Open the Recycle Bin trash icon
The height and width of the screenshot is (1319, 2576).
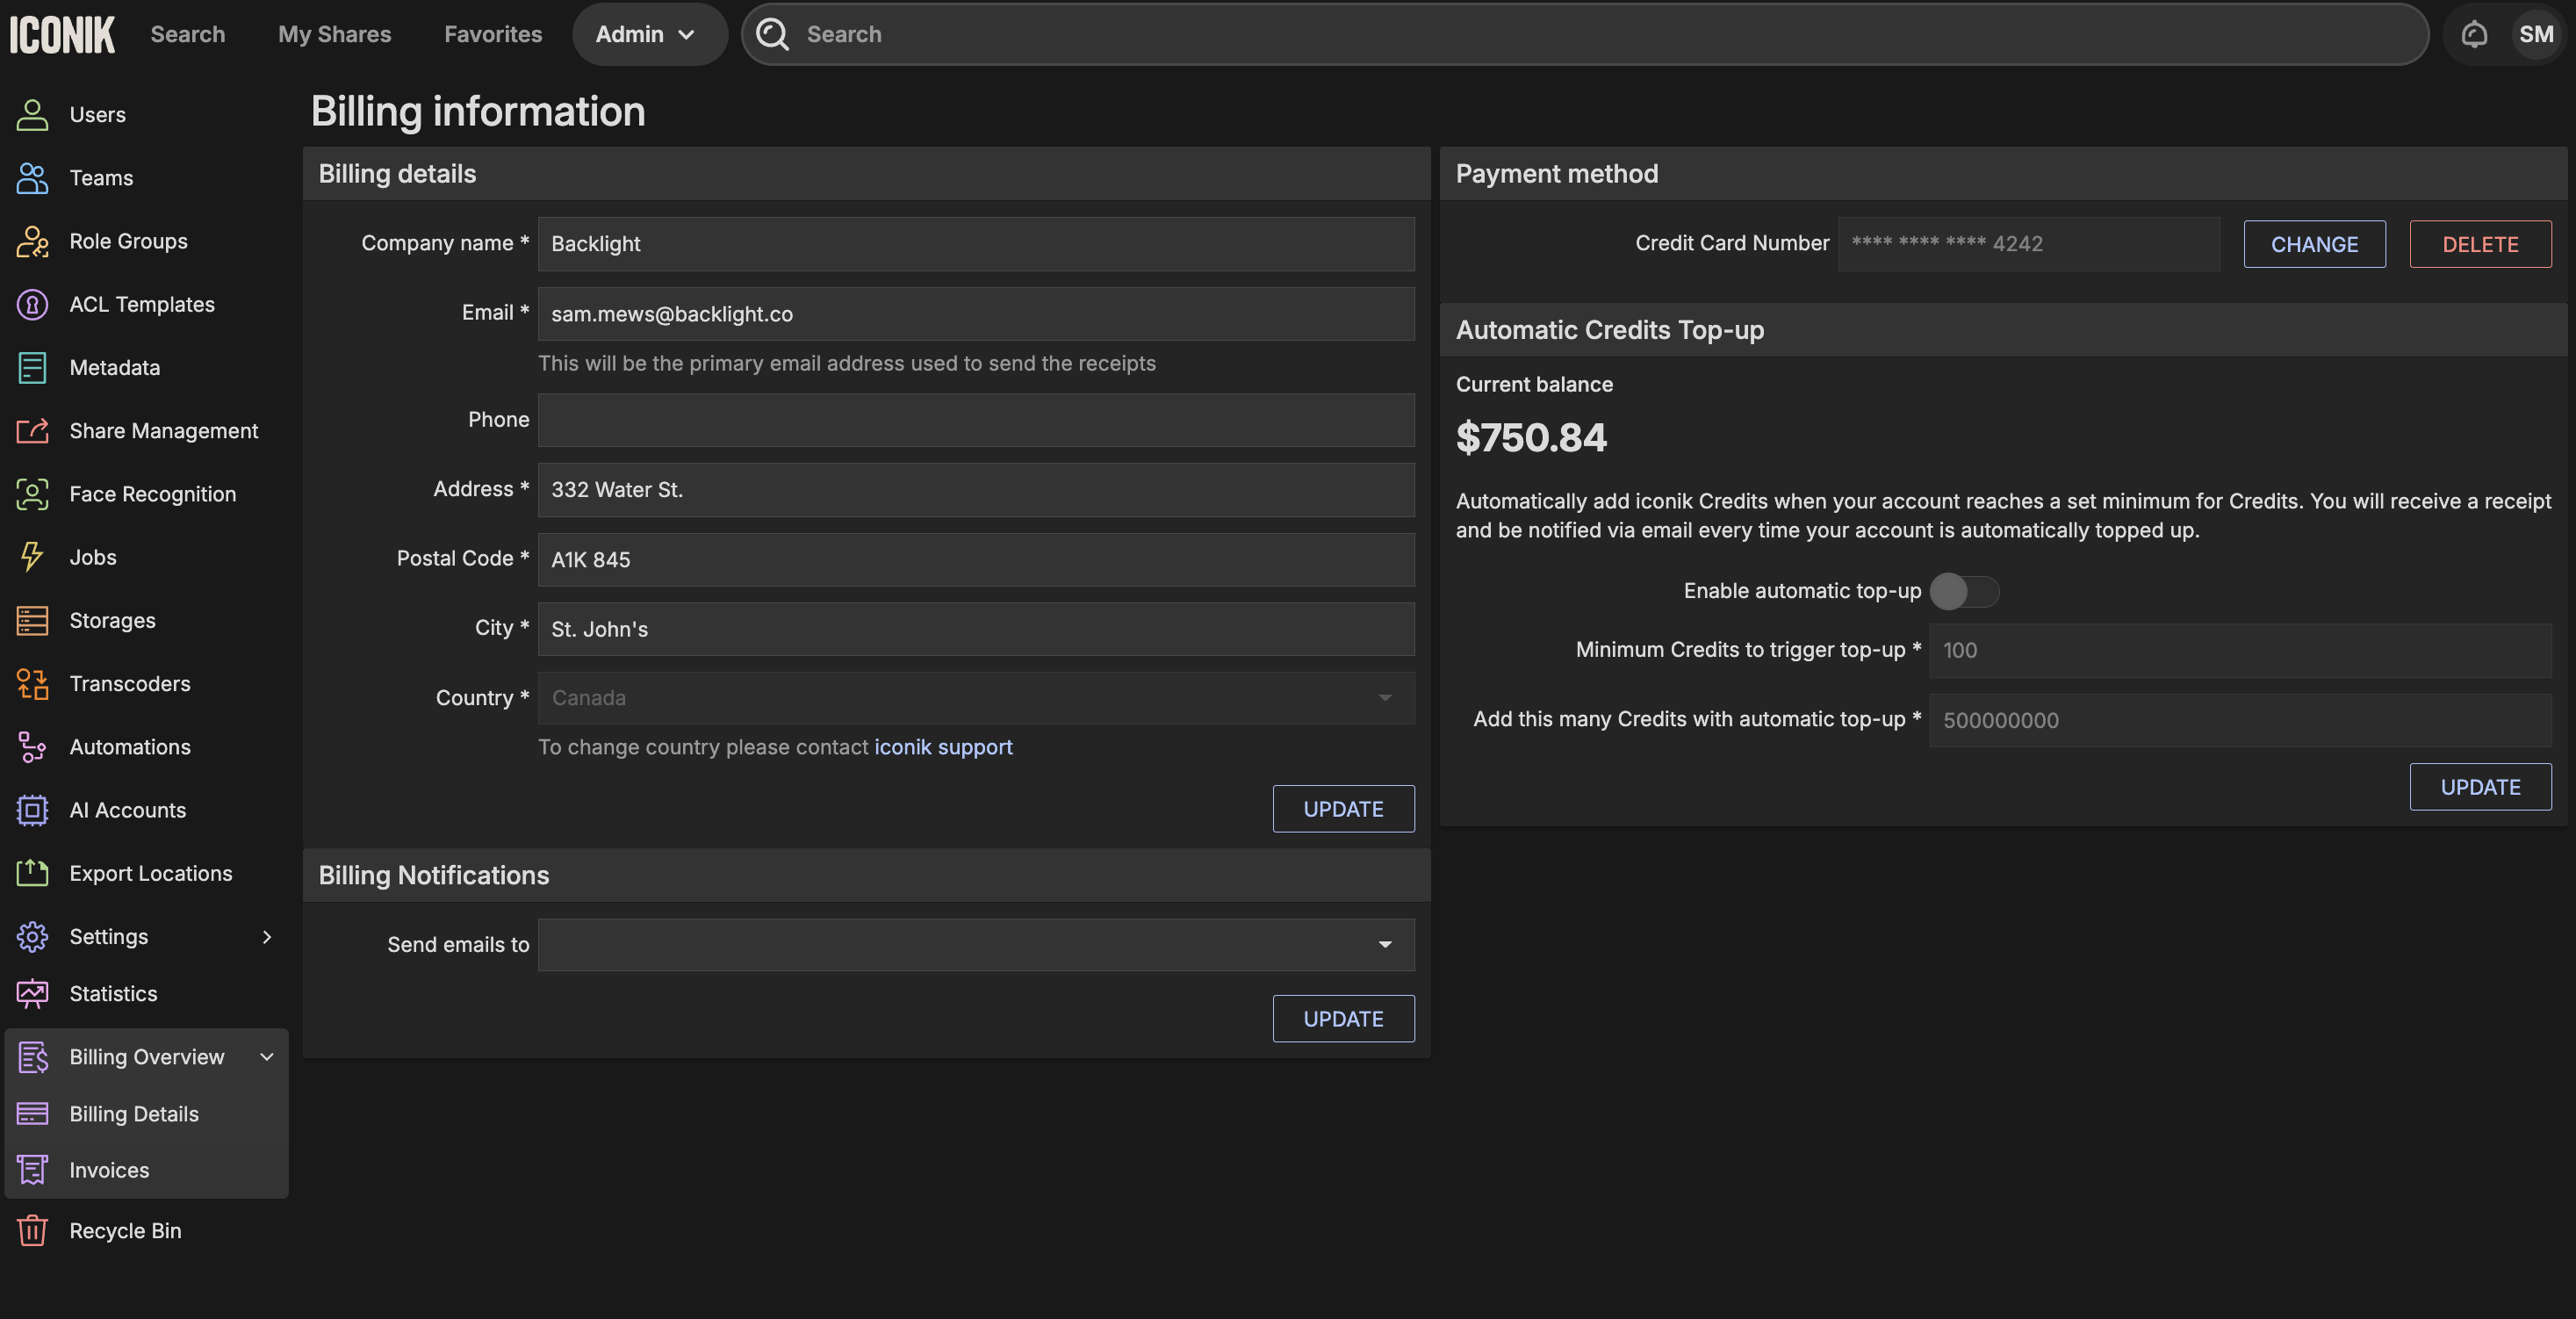(32, 1230)
